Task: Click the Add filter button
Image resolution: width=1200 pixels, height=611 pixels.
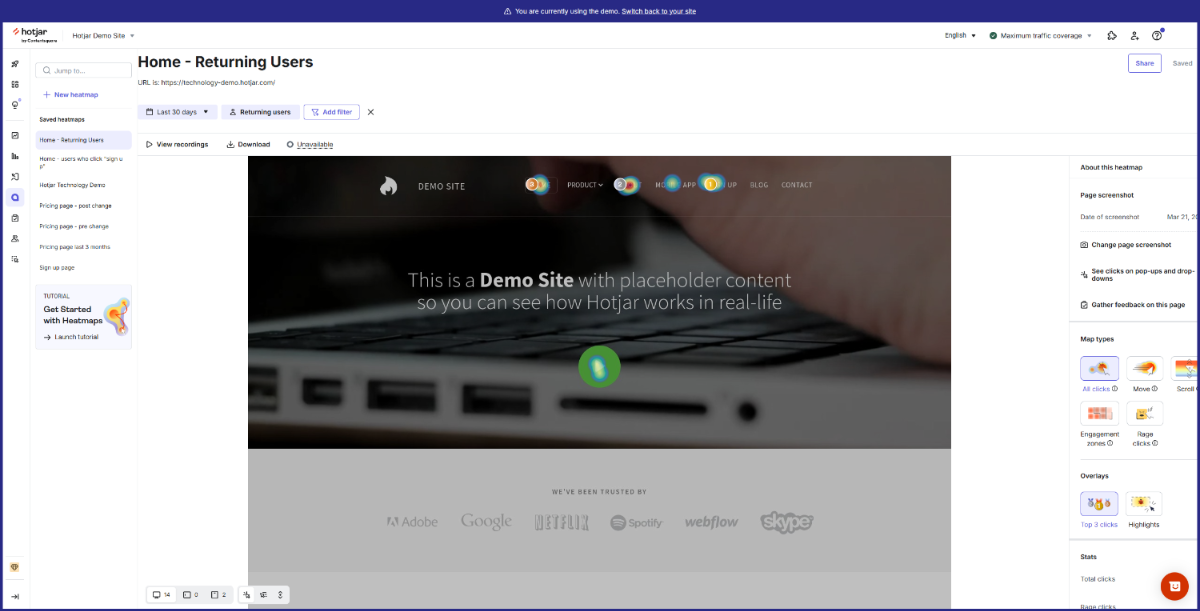Action: tap(331, 112)
